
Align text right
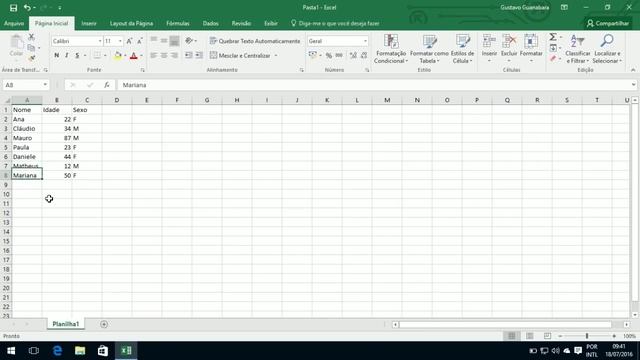pos(174,56)
